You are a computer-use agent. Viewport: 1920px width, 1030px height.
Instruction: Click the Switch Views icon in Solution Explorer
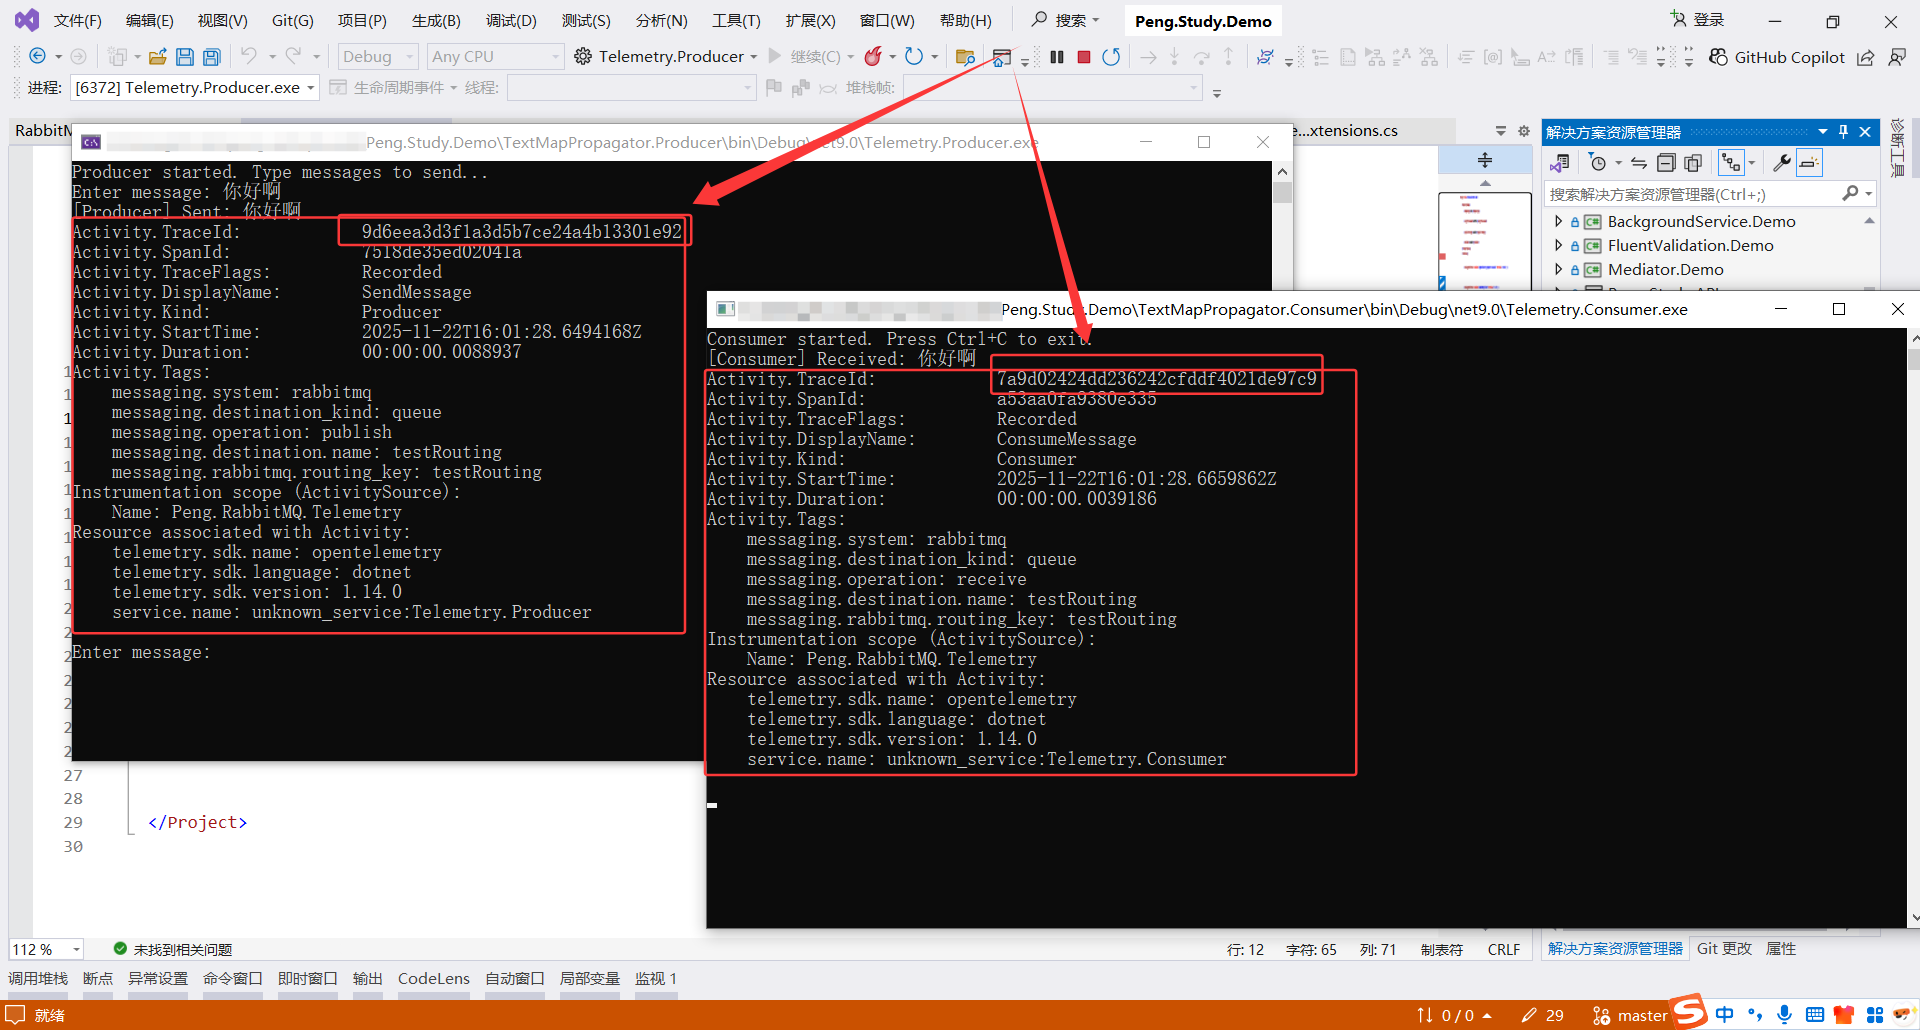1560,163
